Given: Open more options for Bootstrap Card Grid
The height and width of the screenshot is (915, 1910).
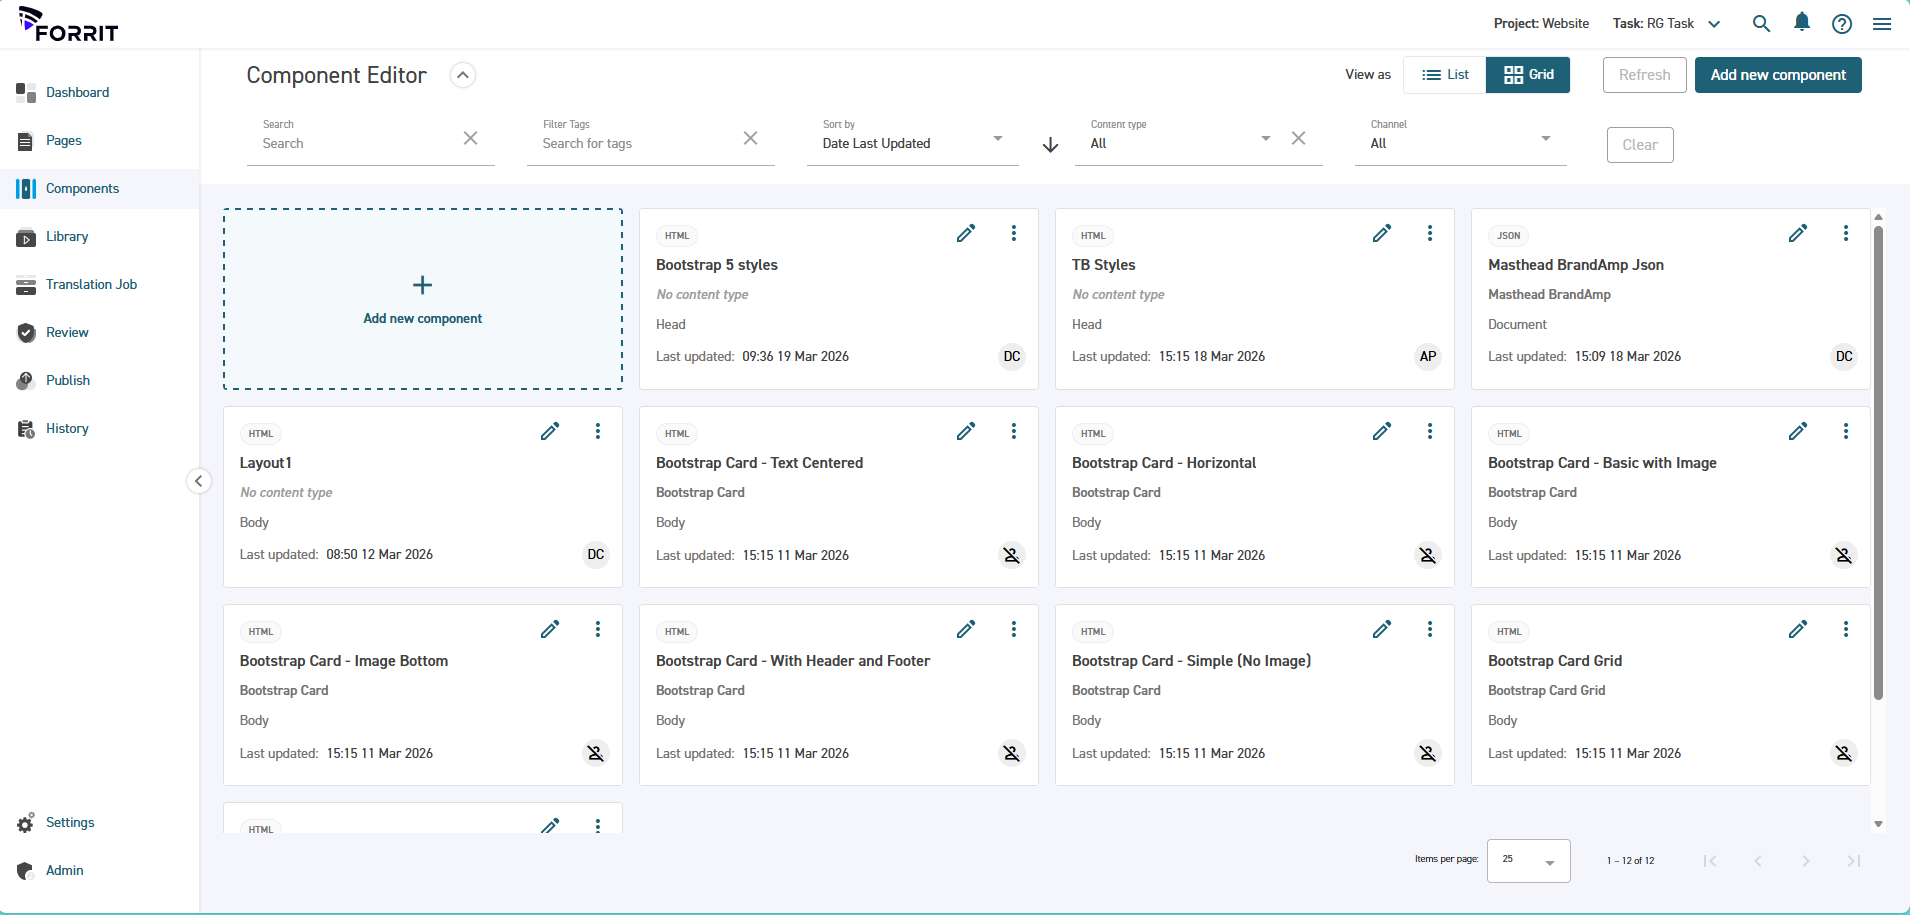Looking at the screenshot, I should click(x=1845, y=630).
